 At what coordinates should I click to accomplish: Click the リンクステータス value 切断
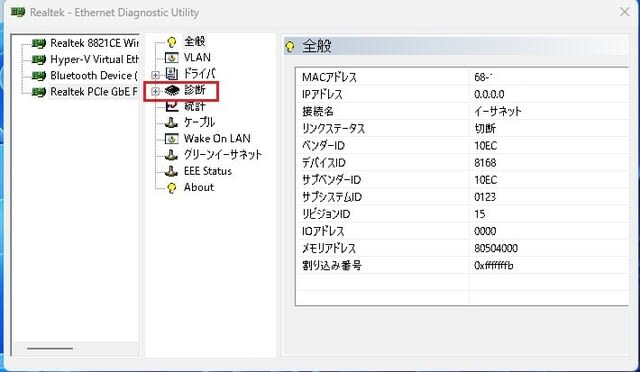point(485,129)
